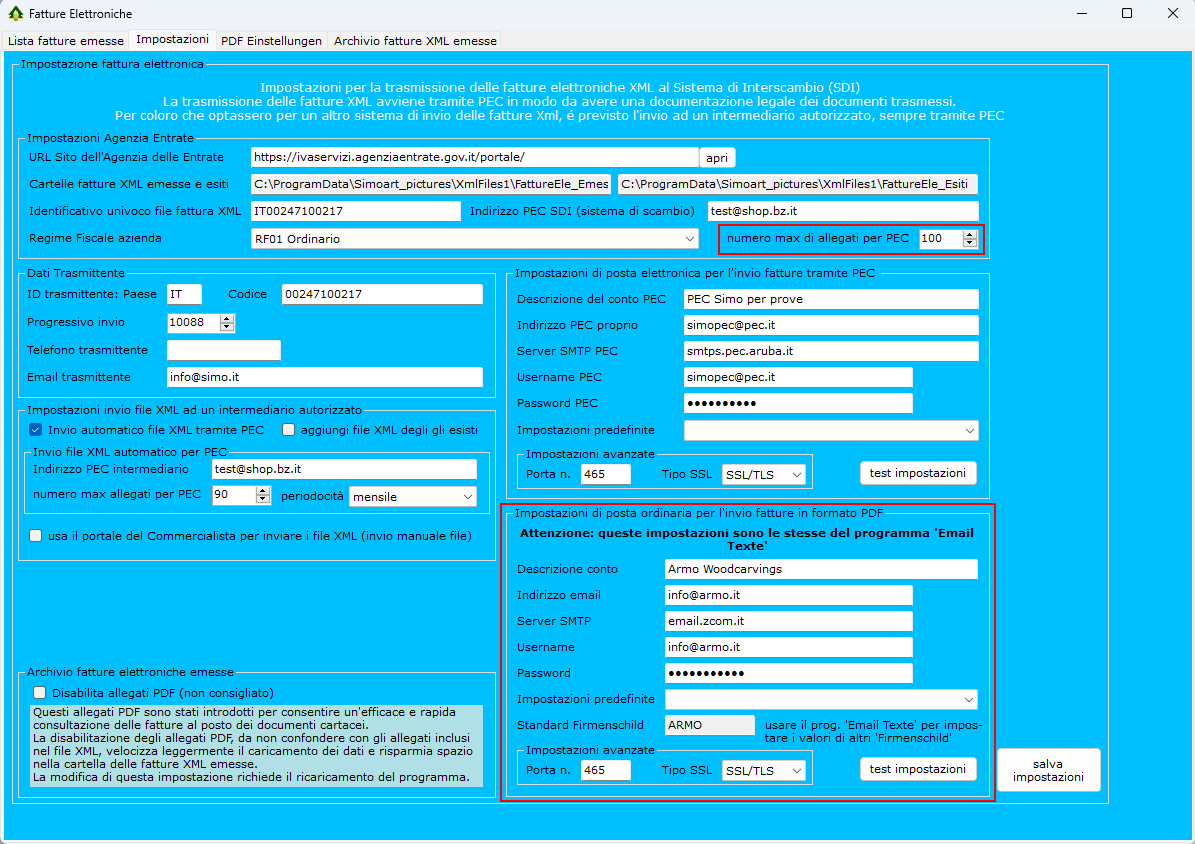Maximize the Fatture Elettroniche window
Screen dimensions: 1195x844
pyautogui.click(x=1127, y=13)
